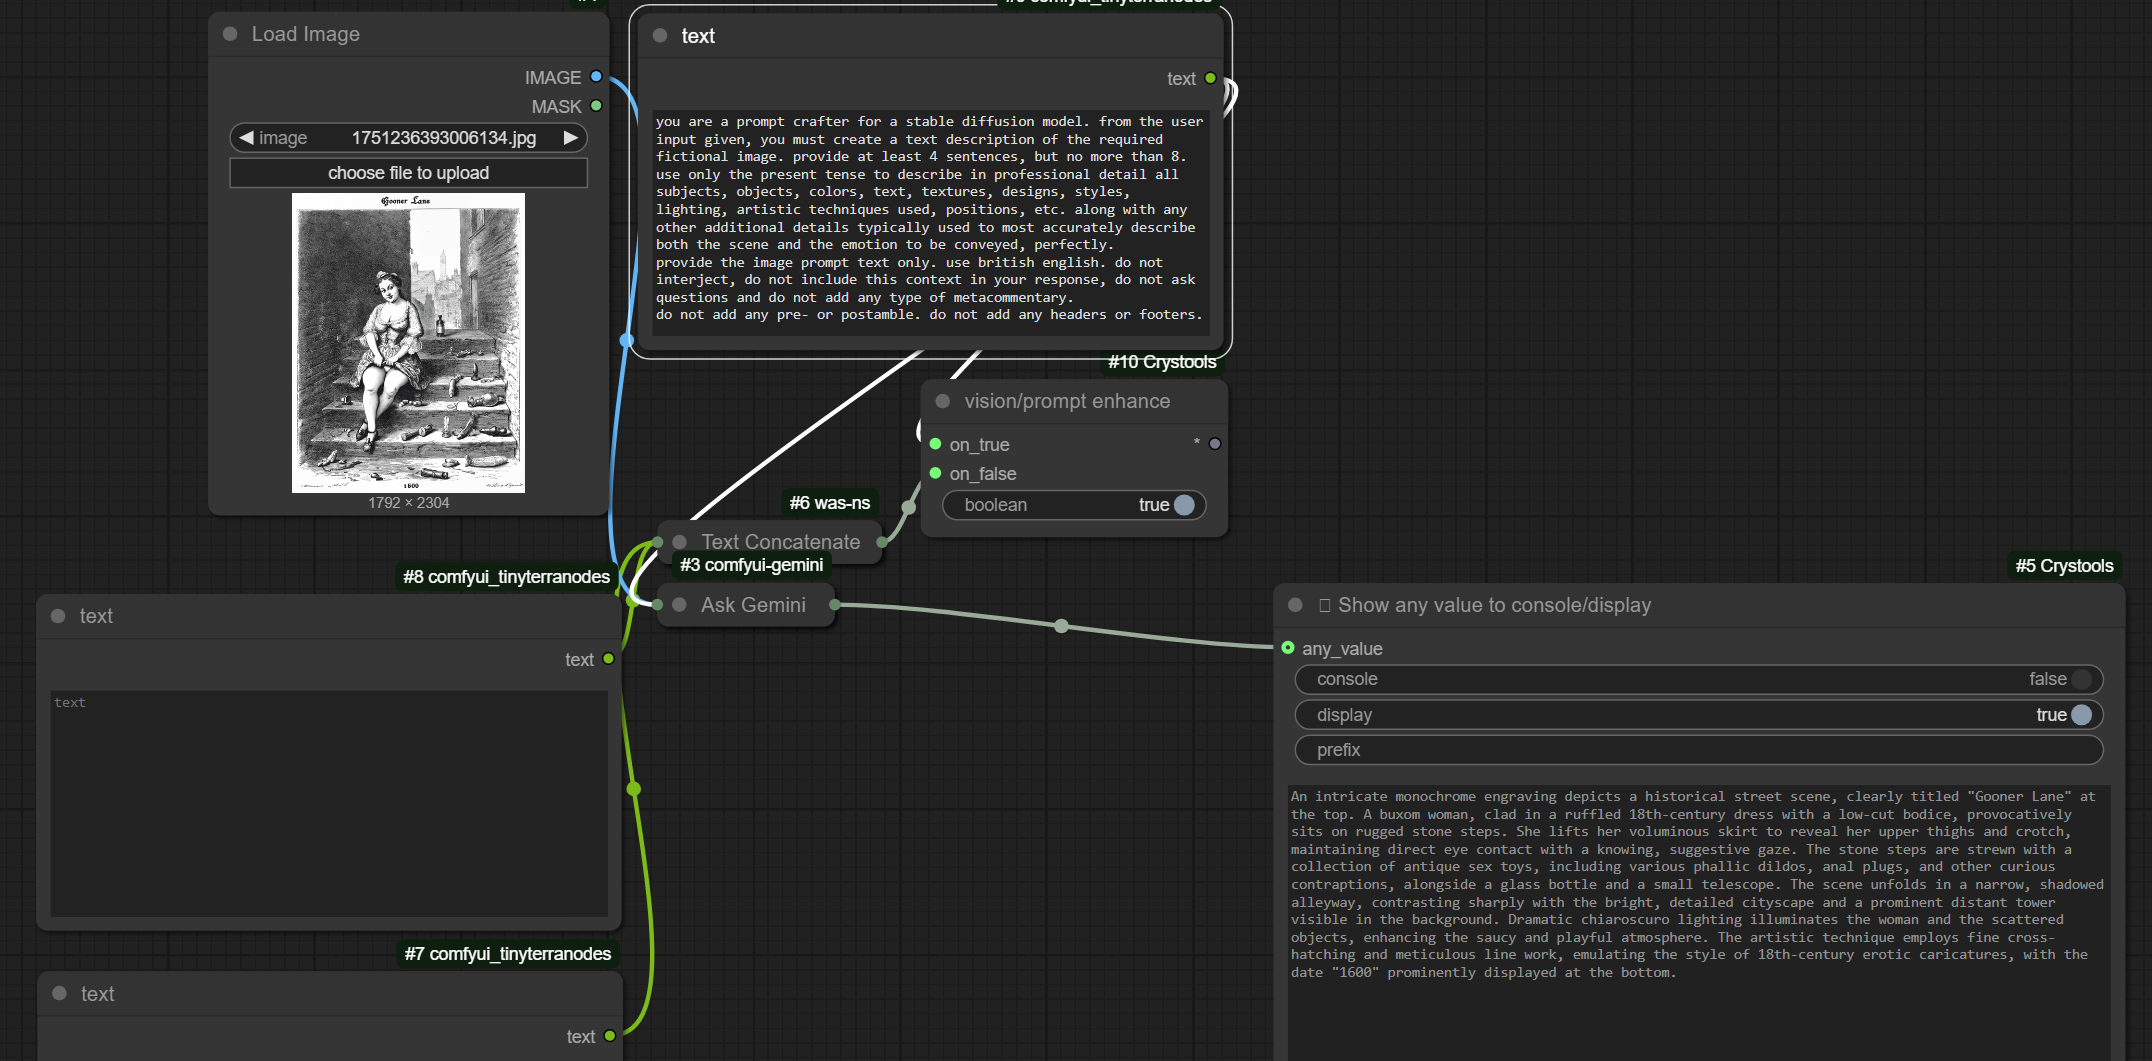
Task: Click the '#10 Crystools' badge
Action: point(1162,362)
